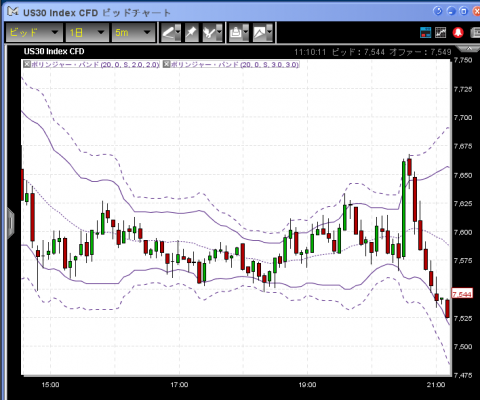Click the gray panel icon at far right of toolbar

475,32
